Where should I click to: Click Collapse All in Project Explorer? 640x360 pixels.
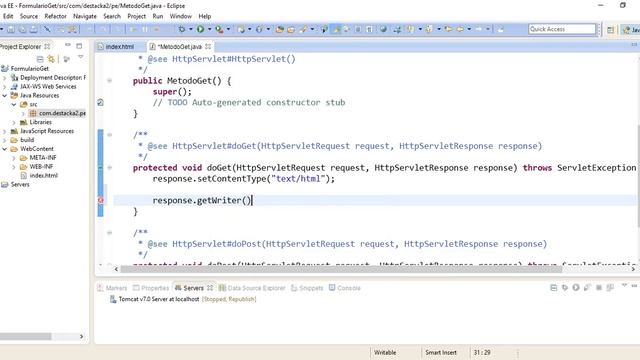point(40,59)
